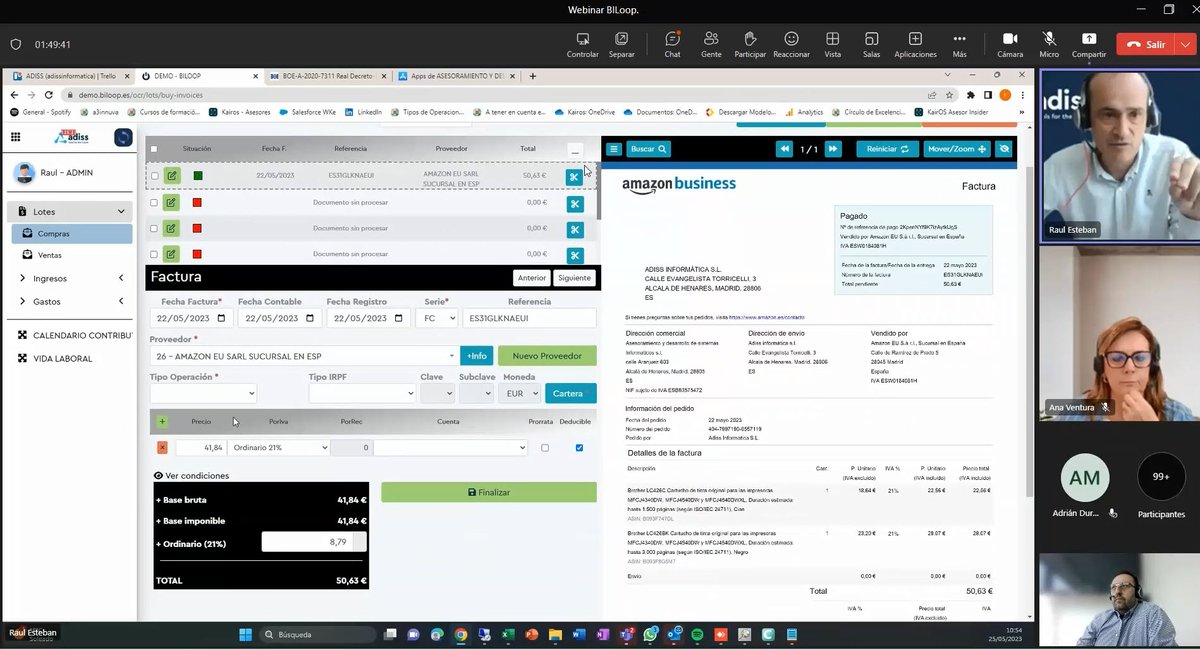Unmute with the Zoom Micro button
1200x650 pixels.
1049,44
